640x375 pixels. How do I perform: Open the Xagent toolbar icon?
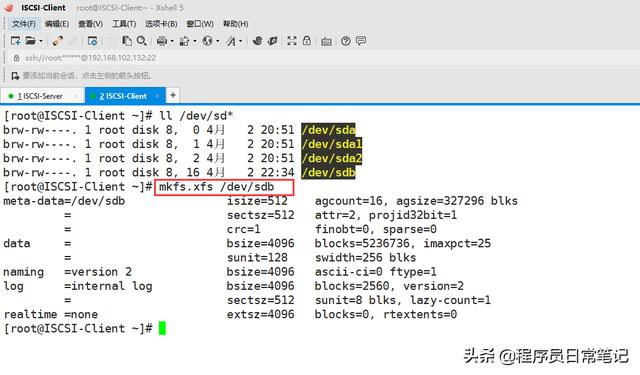click(x=273, y=41)
